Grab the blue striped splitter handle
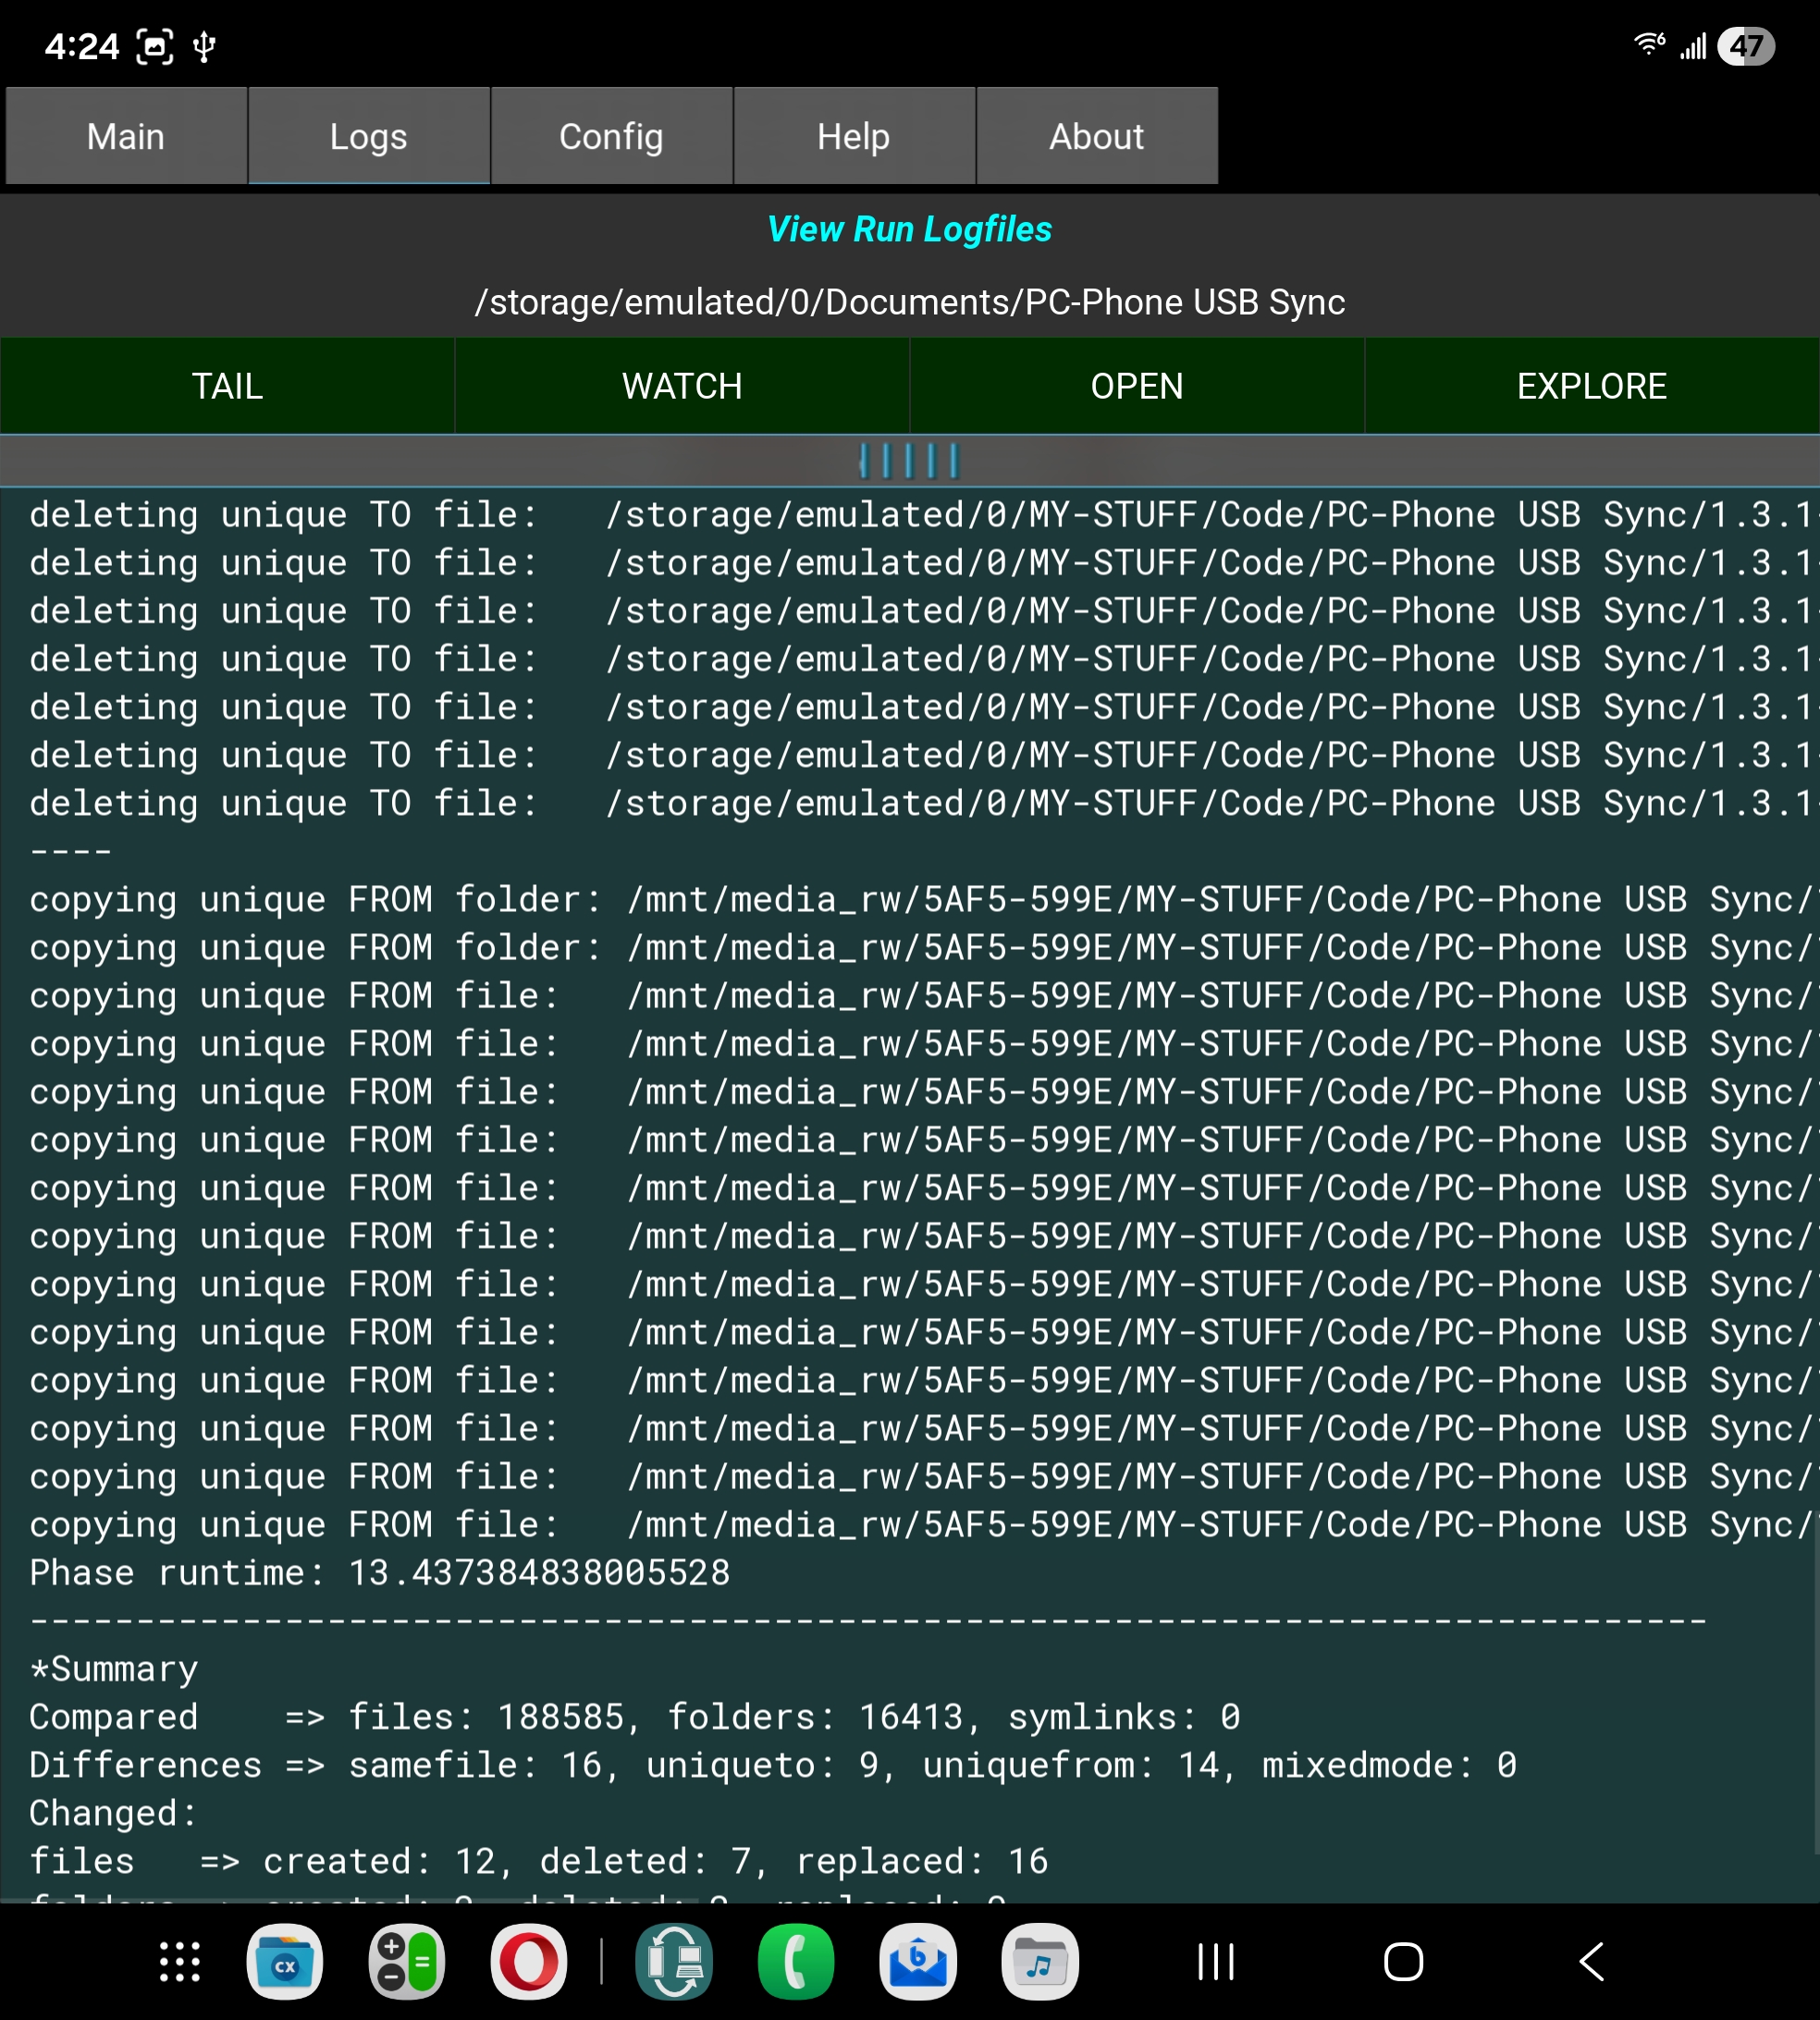This screenshot has width=1820, height=2020. point(909,461)
